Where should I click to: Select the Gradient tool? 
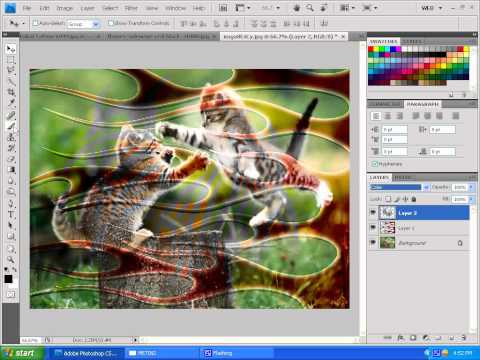(x=11, y=170)
